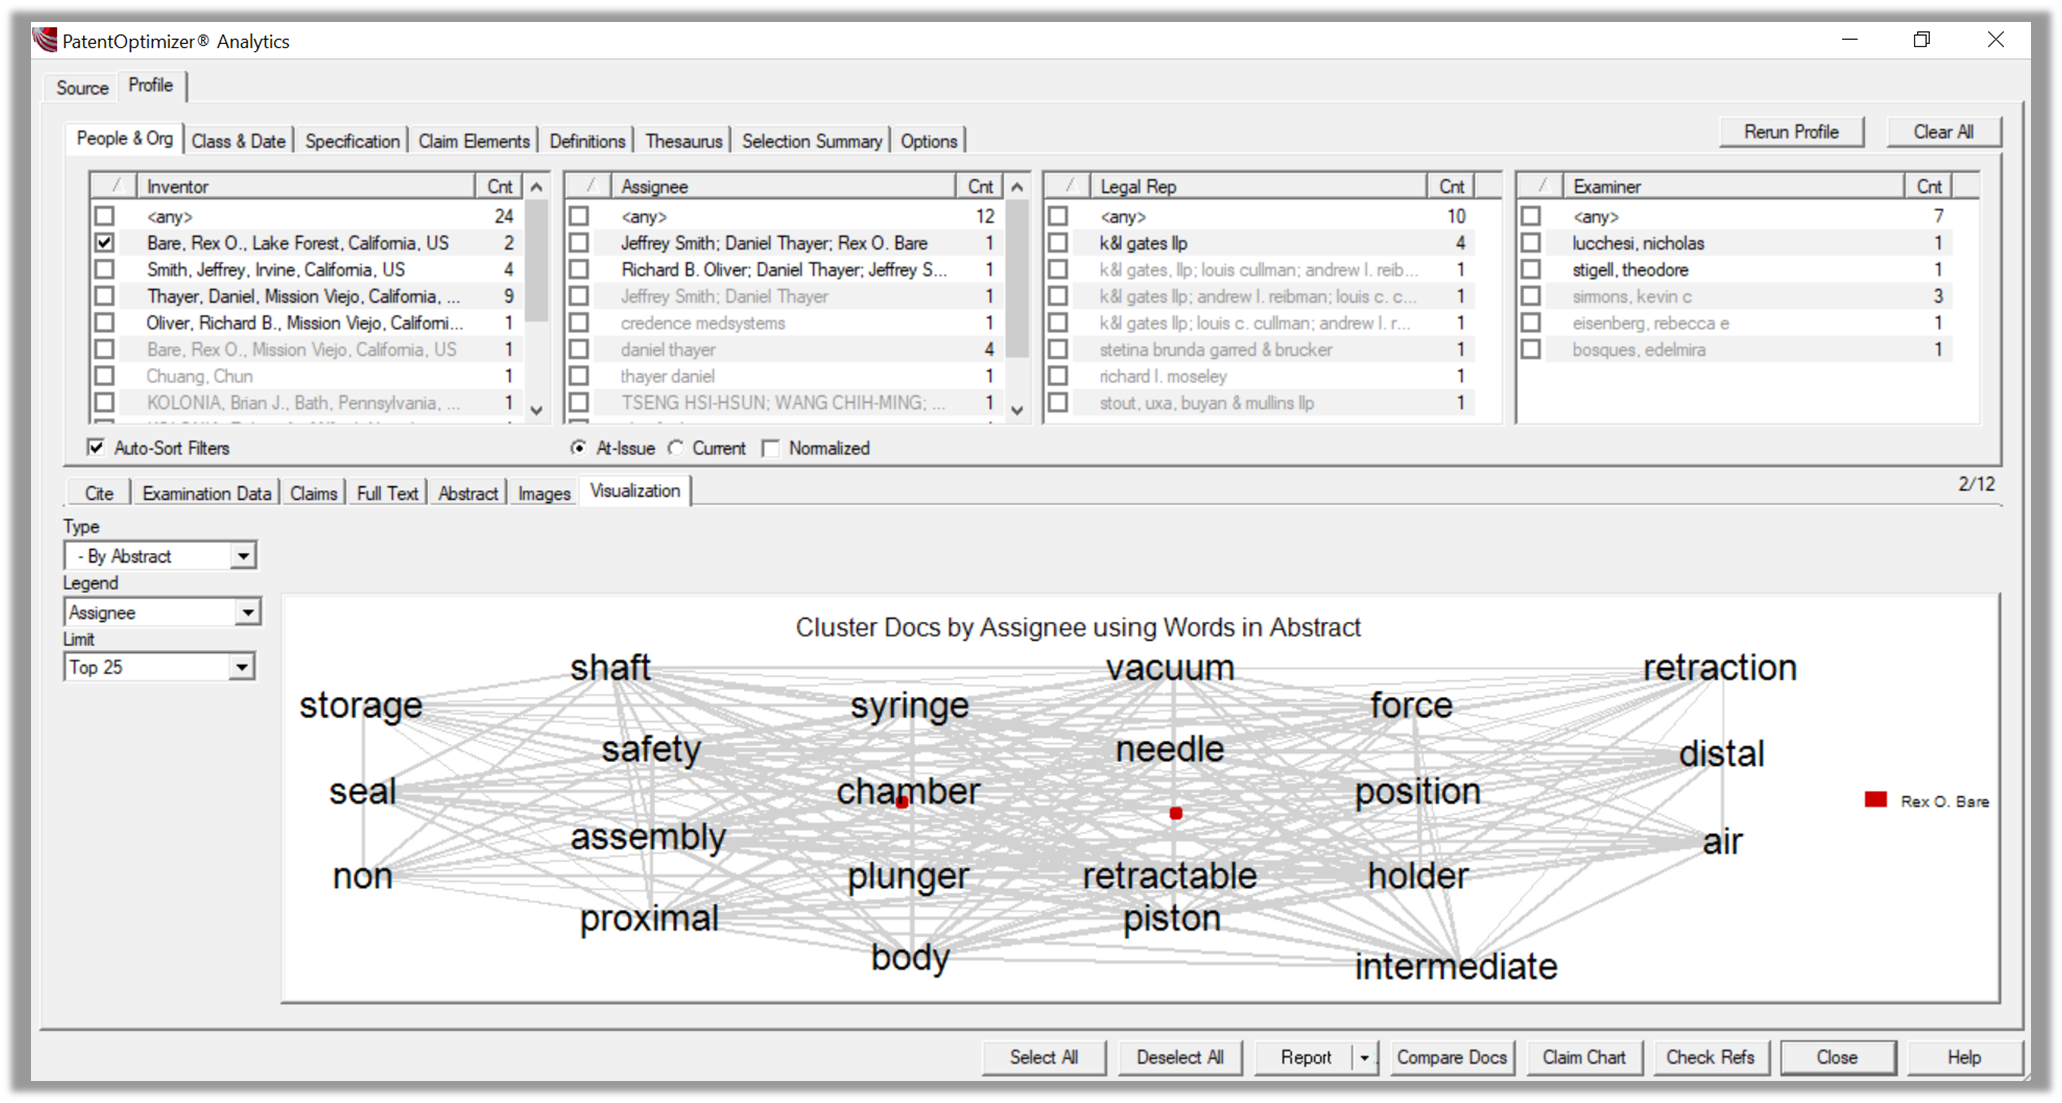This screenshot has width=2062, height=1103.
Task: Select the At-Issue radio button
Action: click(x=579, y=448)
